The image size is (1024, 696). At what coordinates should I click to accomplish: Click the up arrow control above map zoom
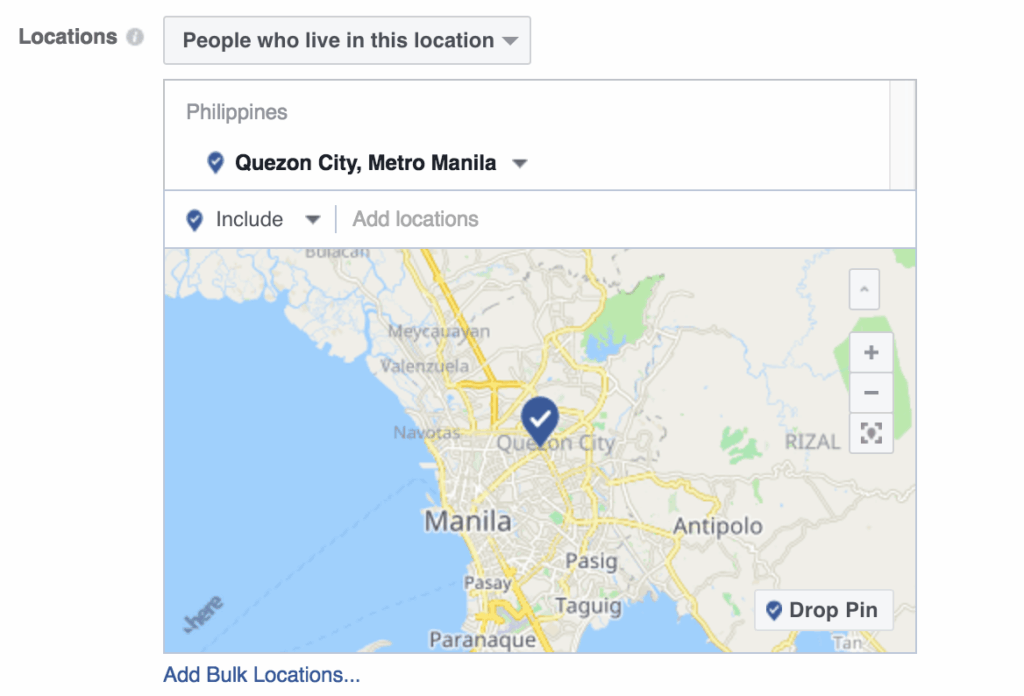(863, 290)
